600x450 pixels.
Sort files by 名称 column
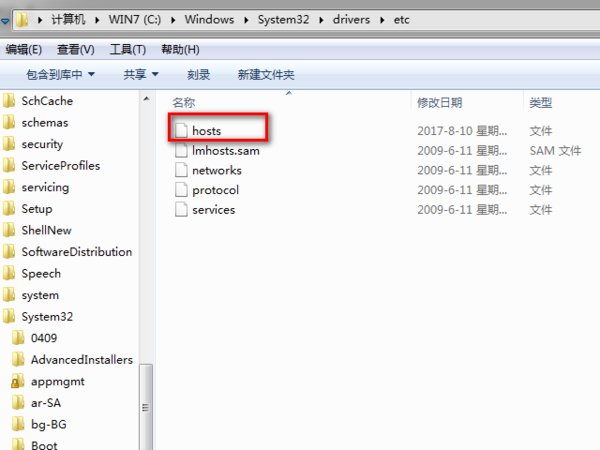click(184, 102)
